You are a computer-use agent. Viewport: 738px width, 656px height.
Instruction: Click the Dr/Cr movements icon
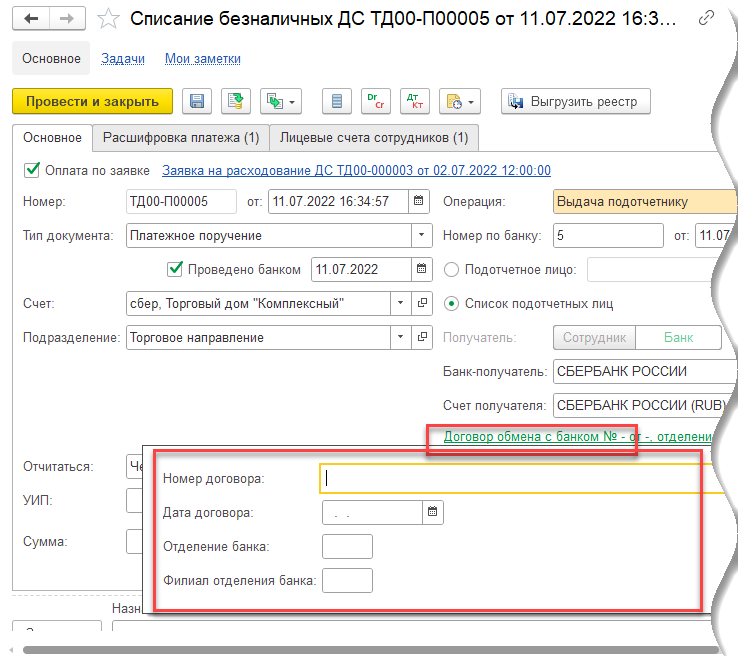(x=376, y=101)
